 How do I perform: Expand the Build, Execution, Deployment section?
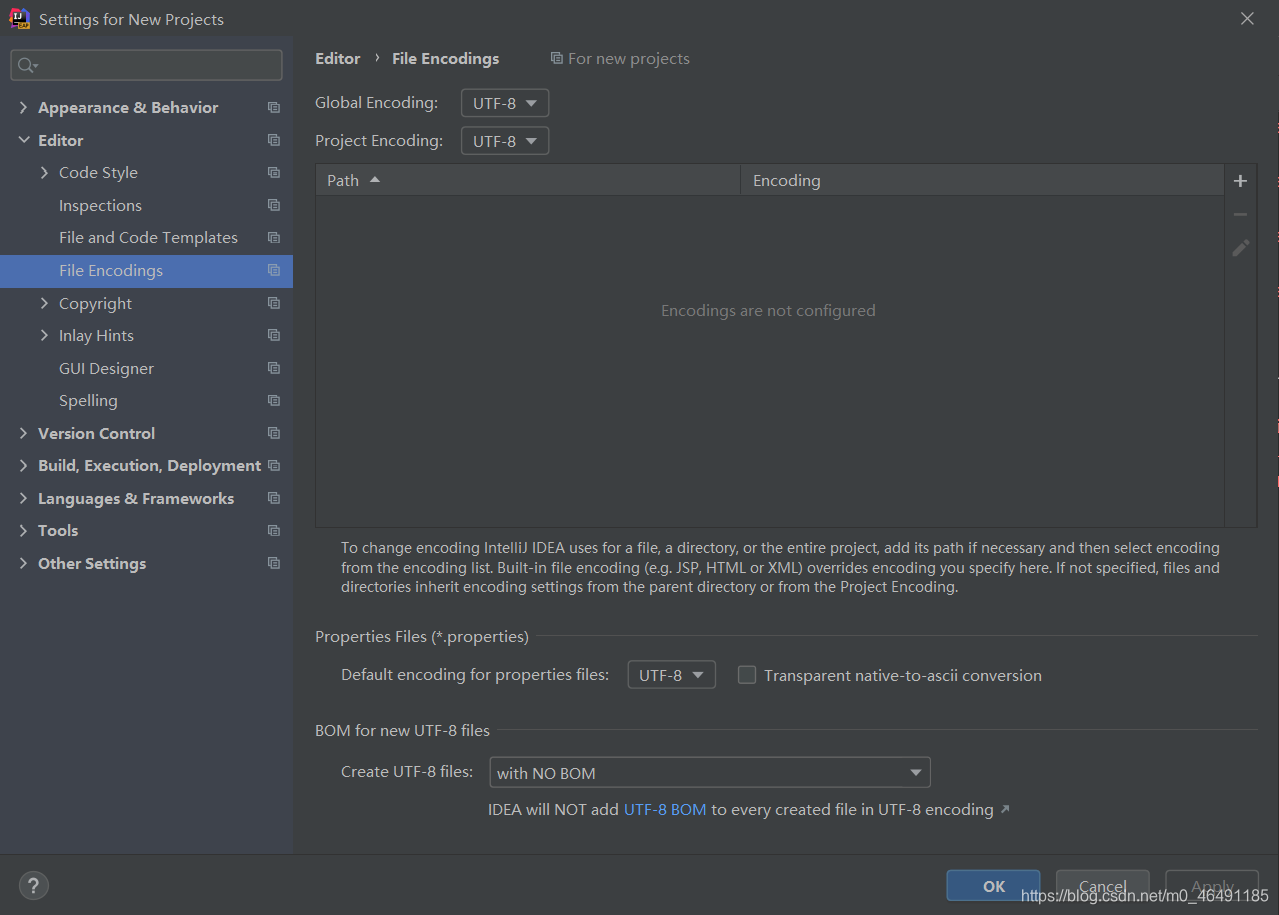23,466
